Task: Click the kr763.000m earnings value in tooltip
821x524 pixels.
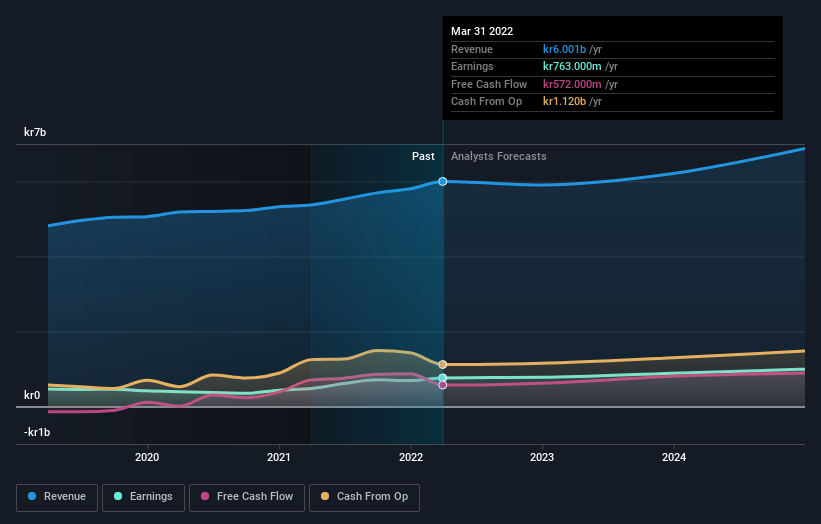Action: click(x=572, y=66)
